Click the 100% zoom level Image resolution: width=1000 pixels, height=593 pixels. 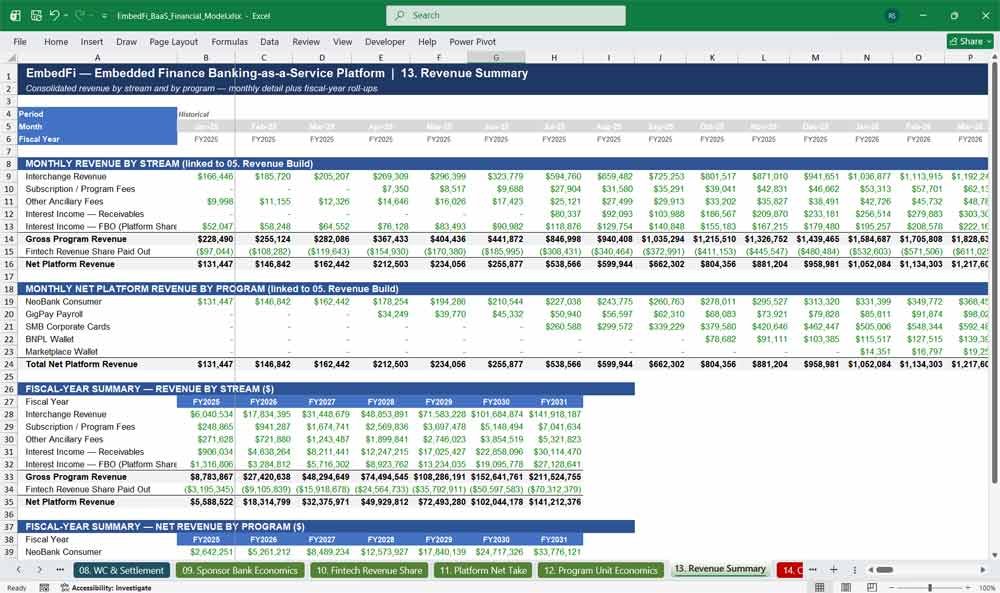(987, 587)
